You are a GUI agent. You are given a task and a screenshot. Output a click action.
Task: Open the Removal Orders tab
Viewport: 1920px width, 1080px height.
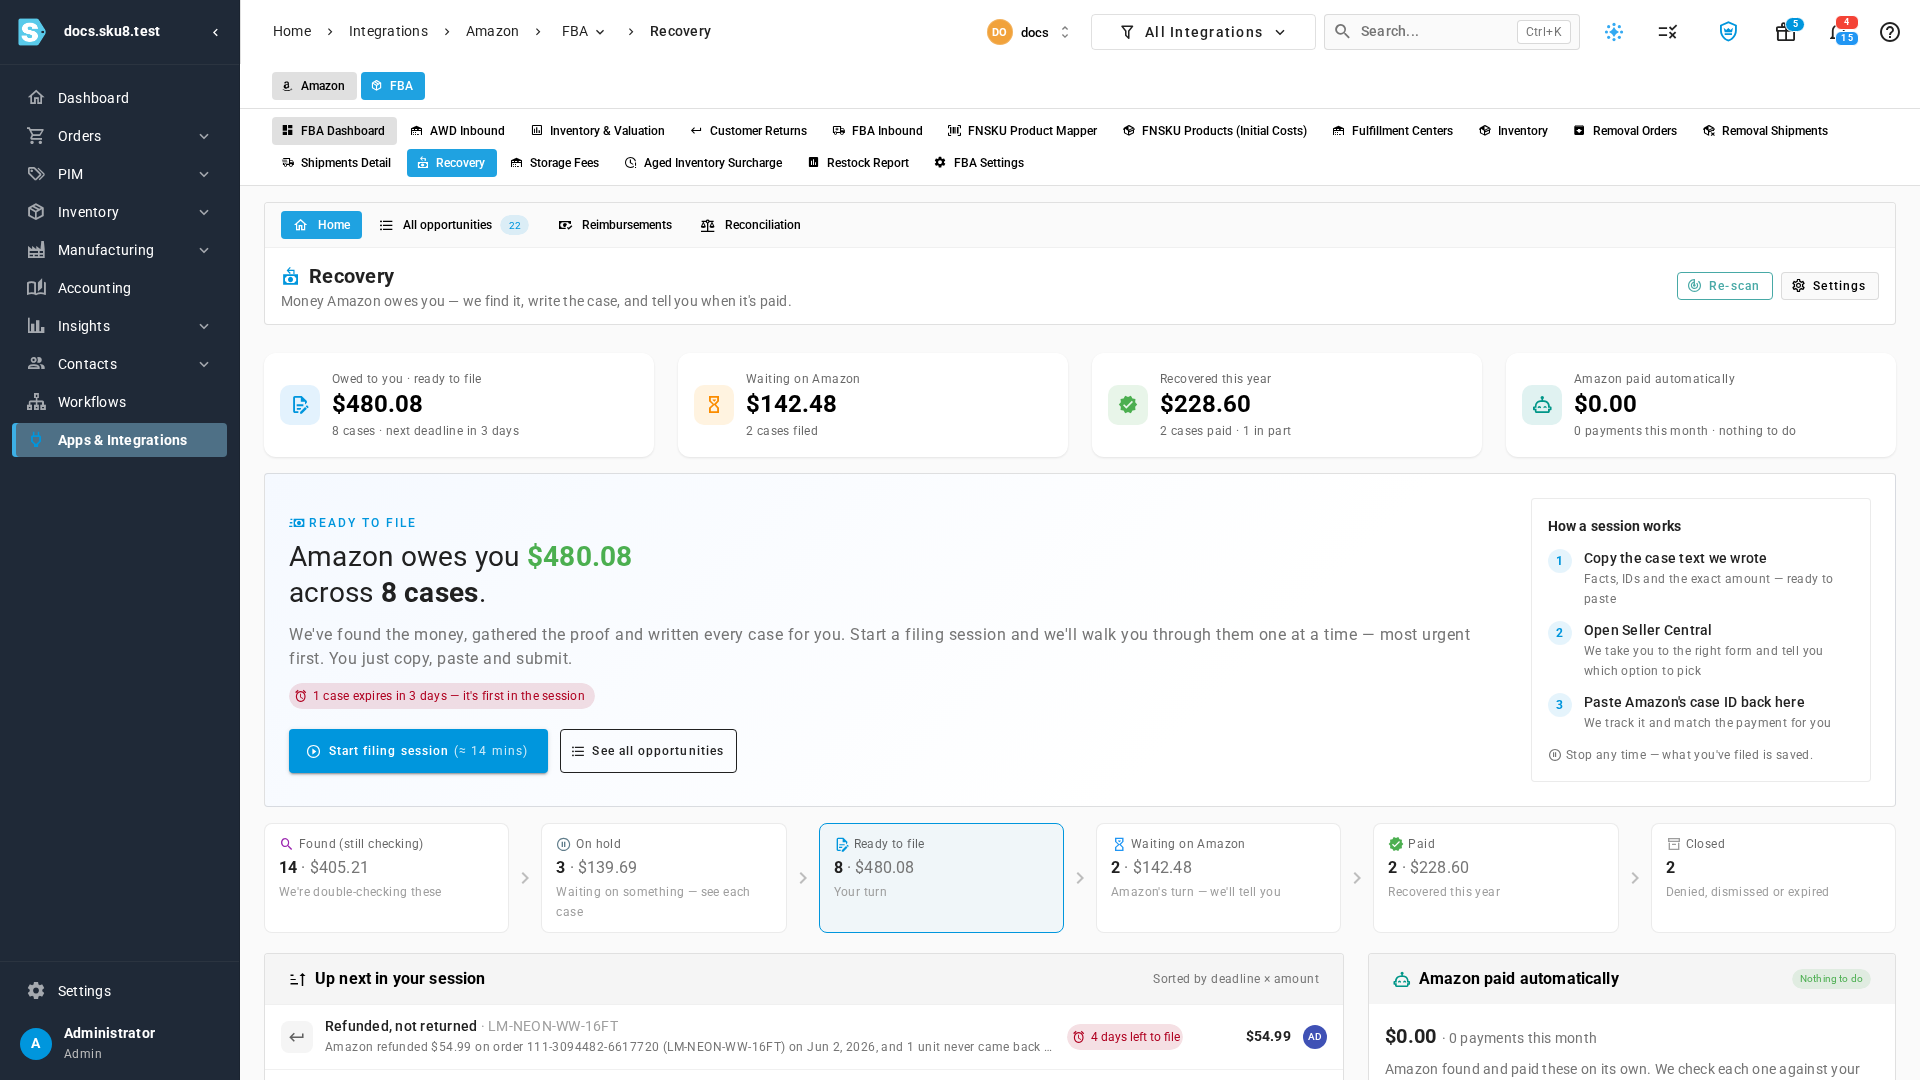(x=1625, y=131)
